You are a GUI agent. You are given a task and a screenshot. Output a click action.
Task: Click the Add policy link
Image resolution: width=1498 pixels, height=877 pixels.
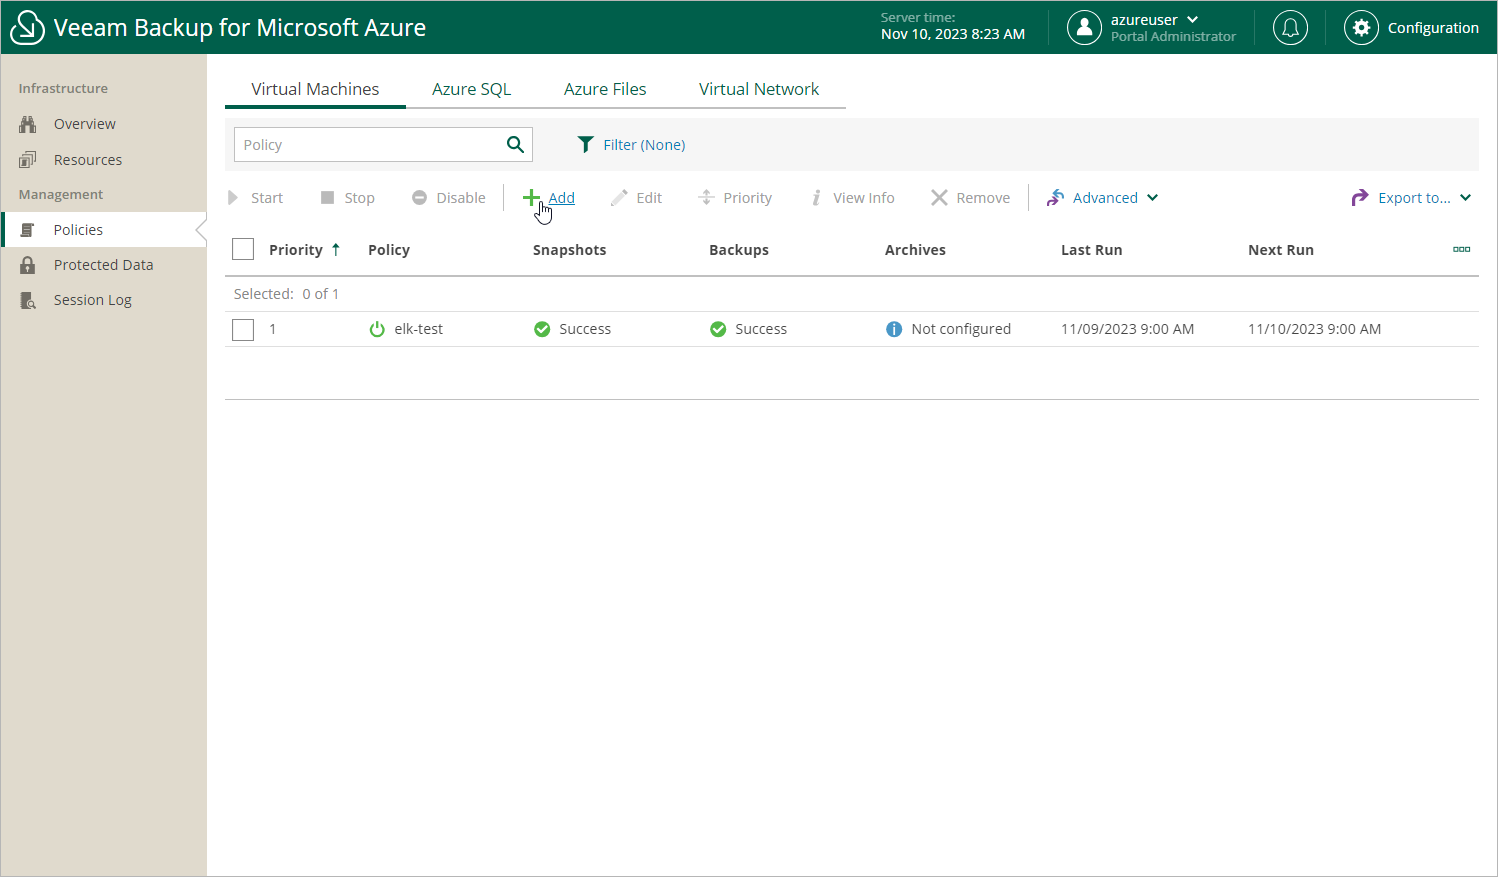coord(561,198)
